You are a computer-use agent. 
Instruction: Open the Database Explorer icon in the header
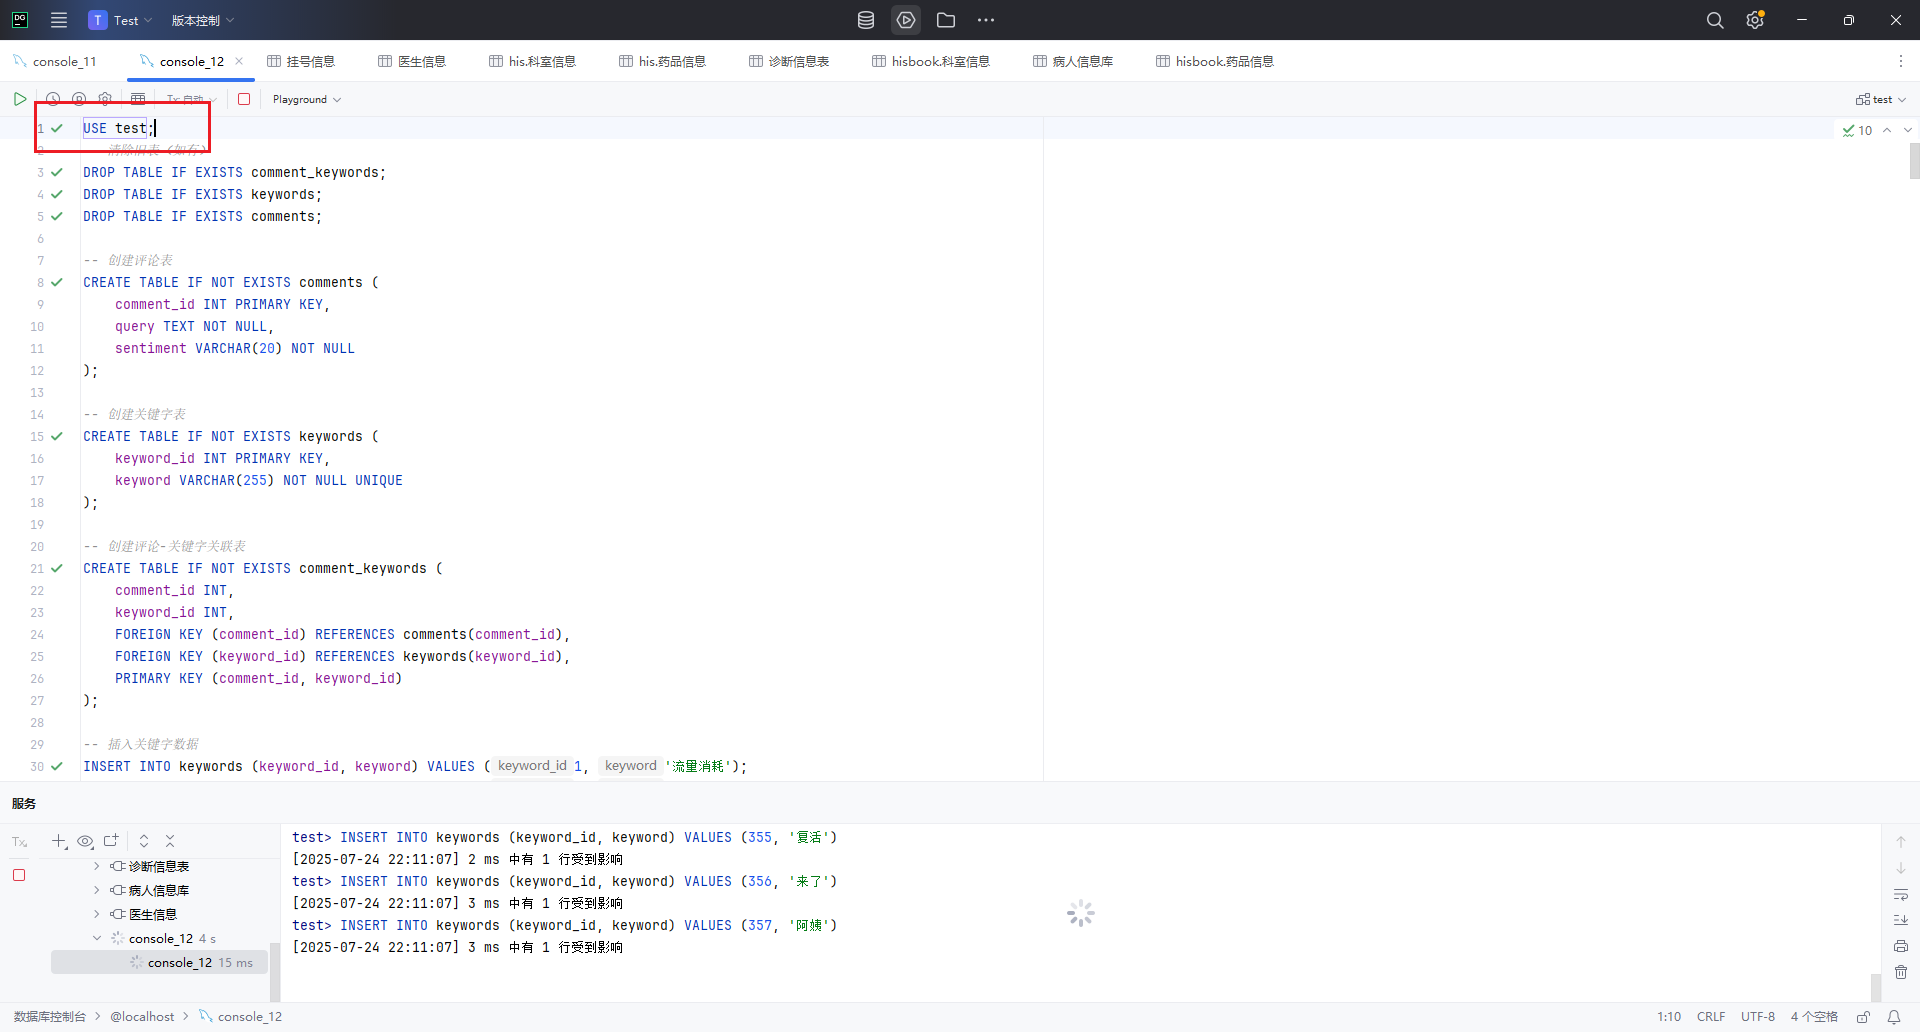tap(865, 20)
